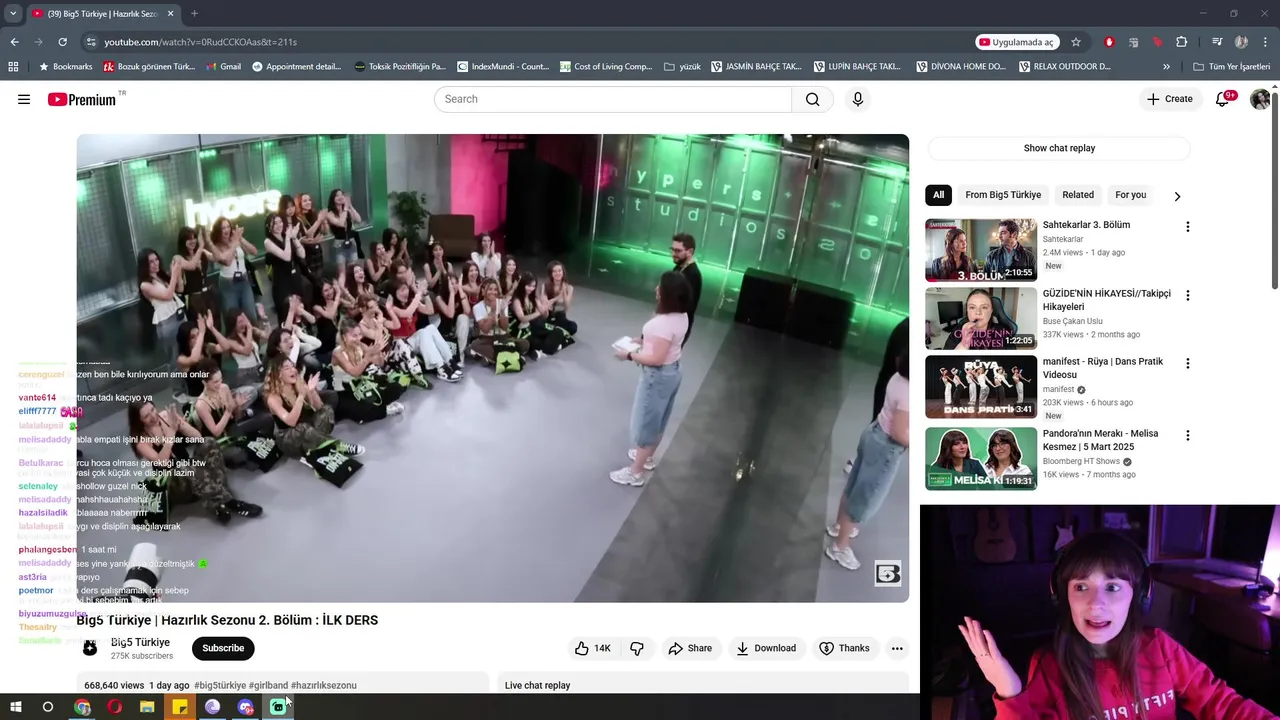Open options for manifest Rüya video
The image size is (1280, 720).
[1187, 364]
